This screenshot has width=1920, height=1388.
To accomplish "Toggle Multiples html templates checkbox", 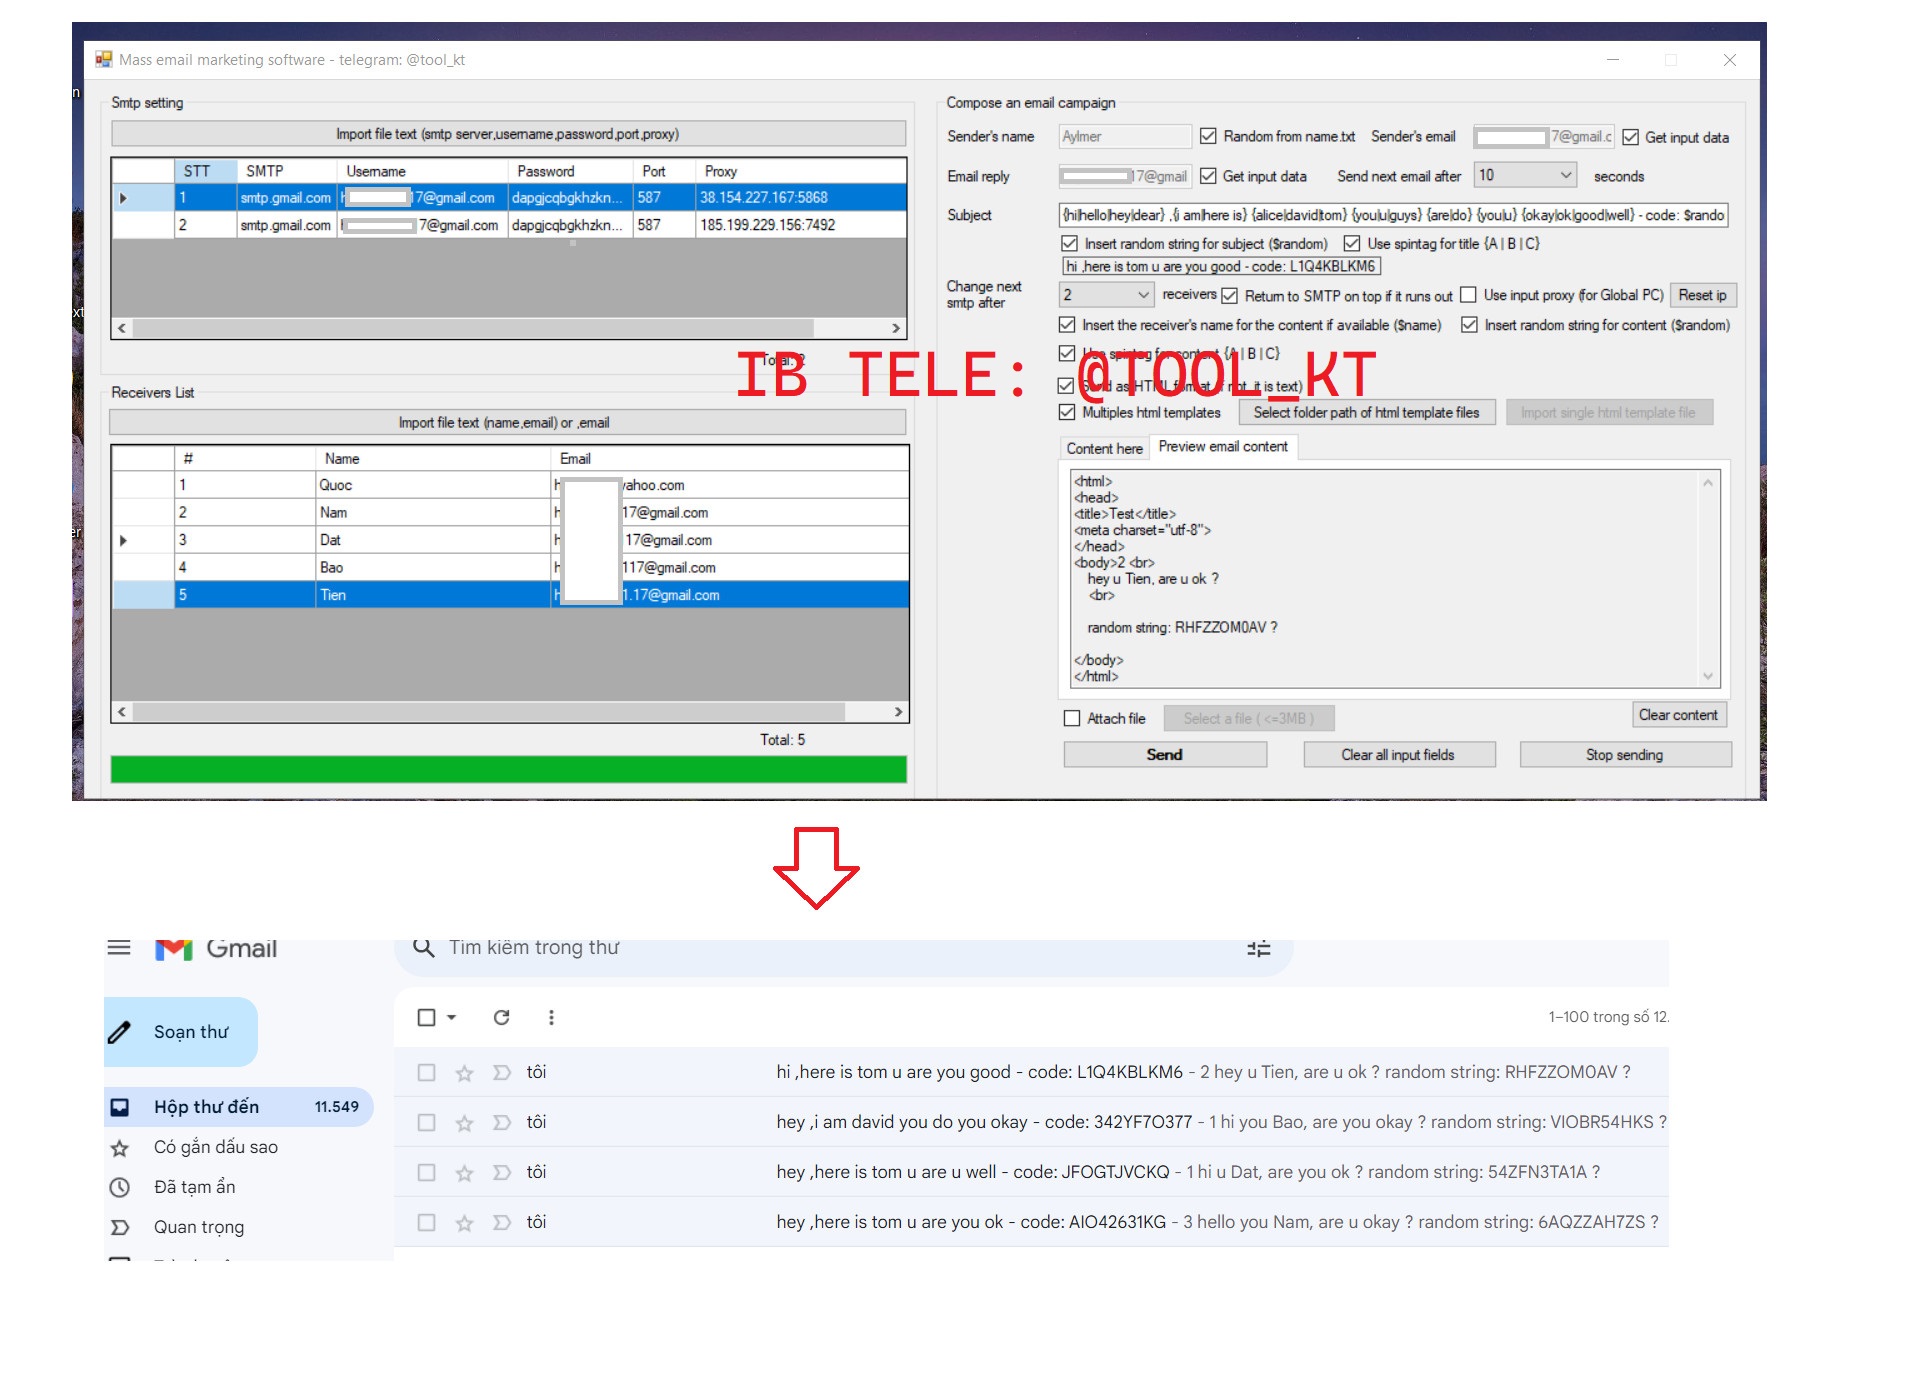I will (x=1067, y=412).
